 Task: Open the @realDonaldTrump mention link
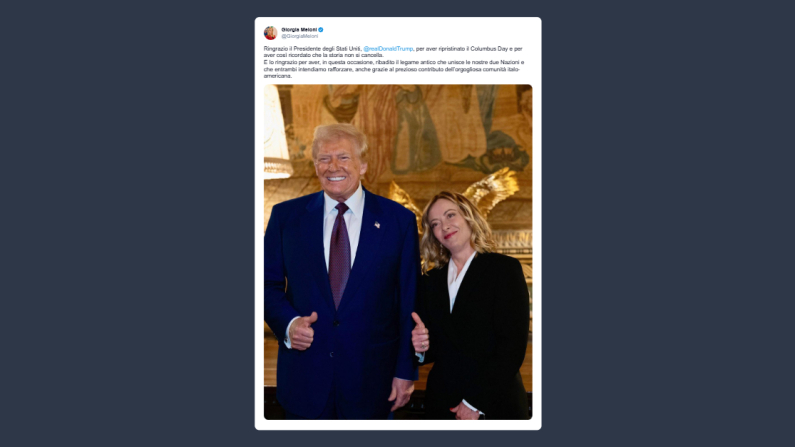click(388, 49)
